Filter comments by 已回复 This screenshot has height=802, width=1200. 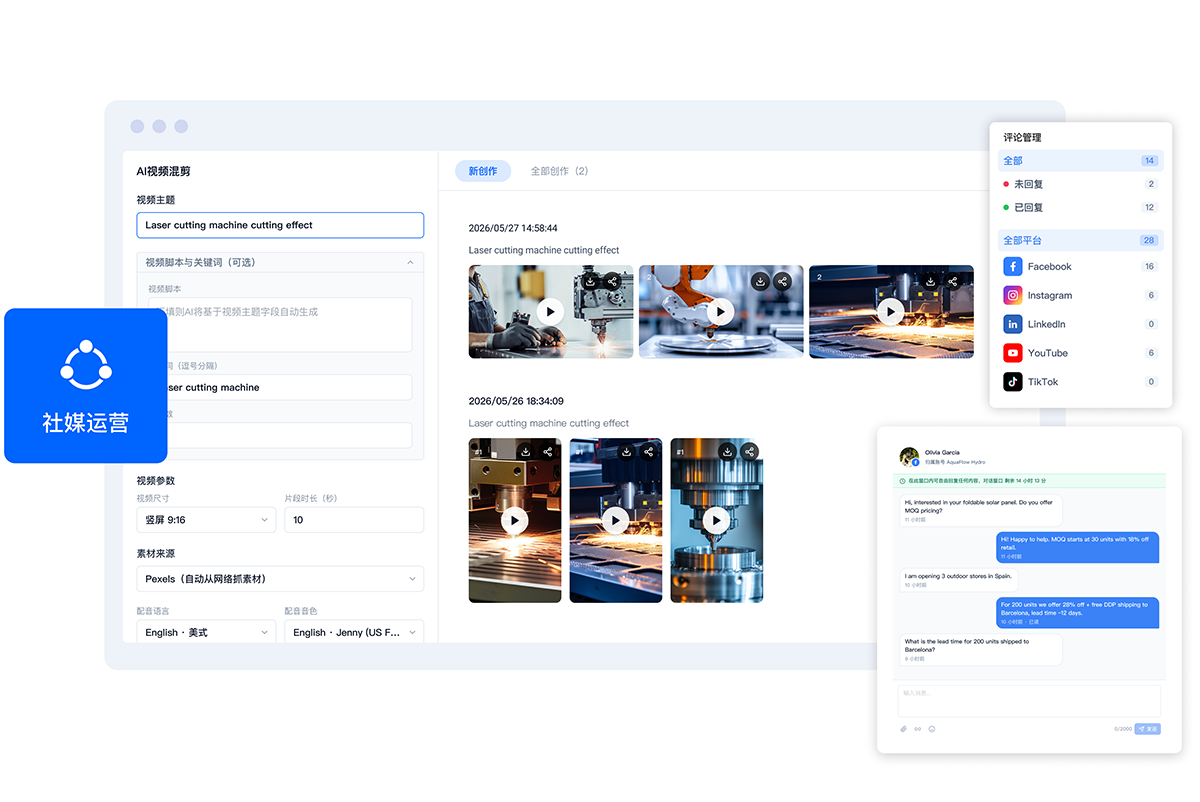pos(1081,207)
